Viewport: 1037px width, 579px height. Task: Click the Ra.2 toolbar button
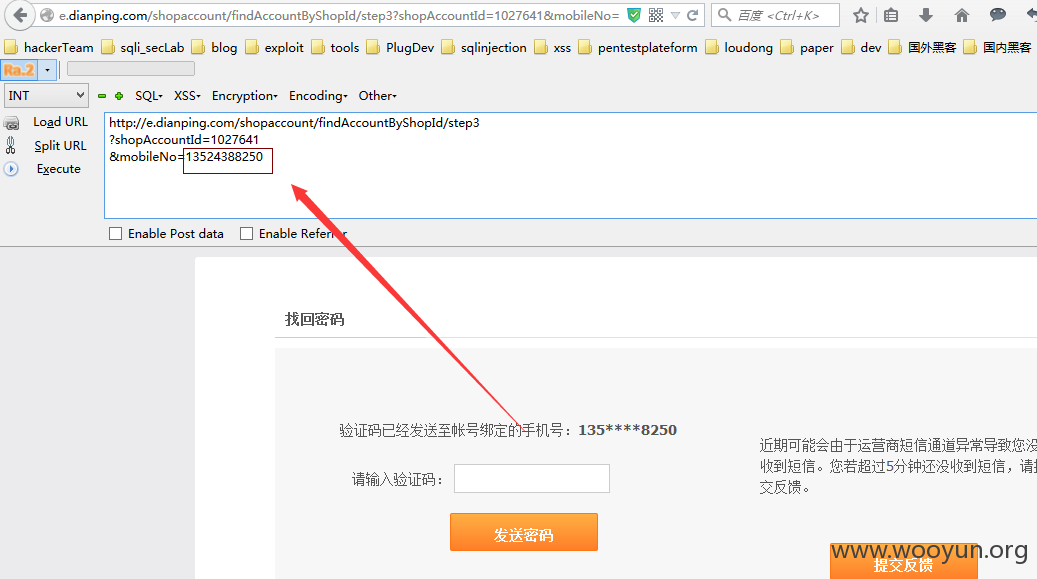19,69
